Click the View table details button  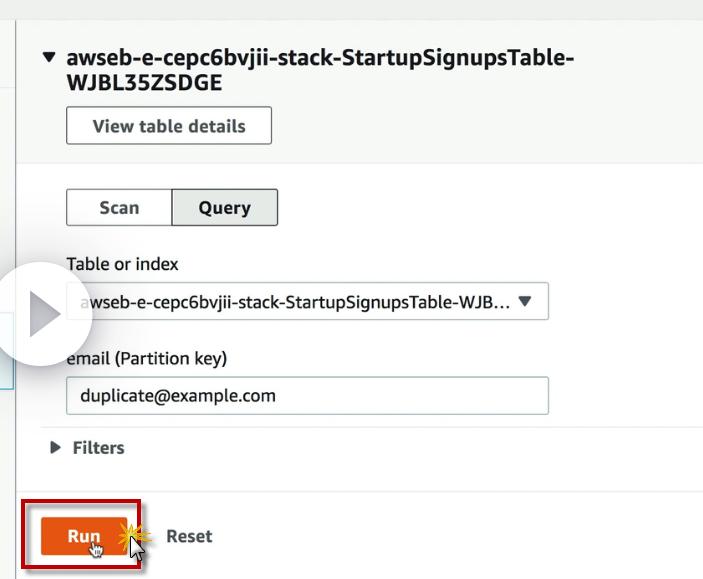coord(168,126)
